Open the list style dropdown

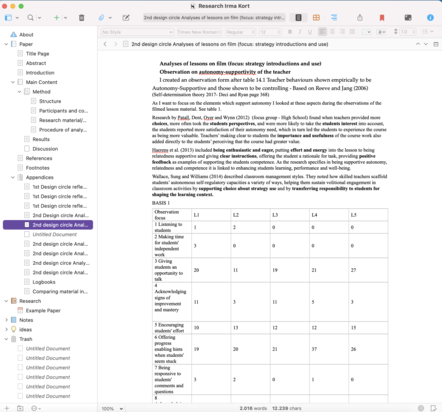[x=428, y=32]
